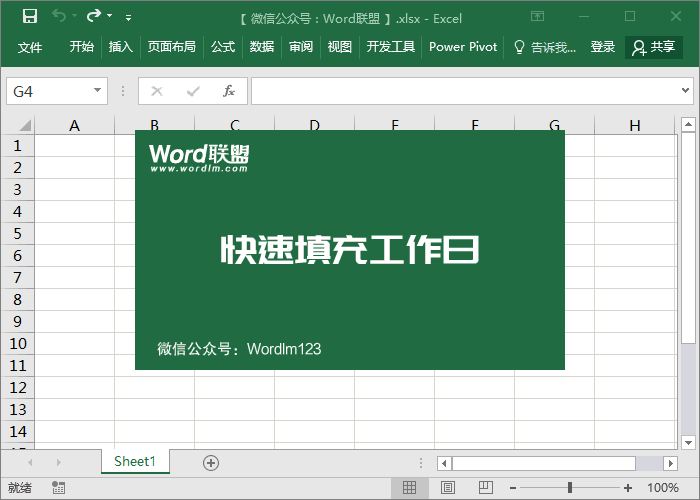This screenshot has width=700, height=500.
Task: Click the Redo arrow icon
Action: tap(94, 16)
